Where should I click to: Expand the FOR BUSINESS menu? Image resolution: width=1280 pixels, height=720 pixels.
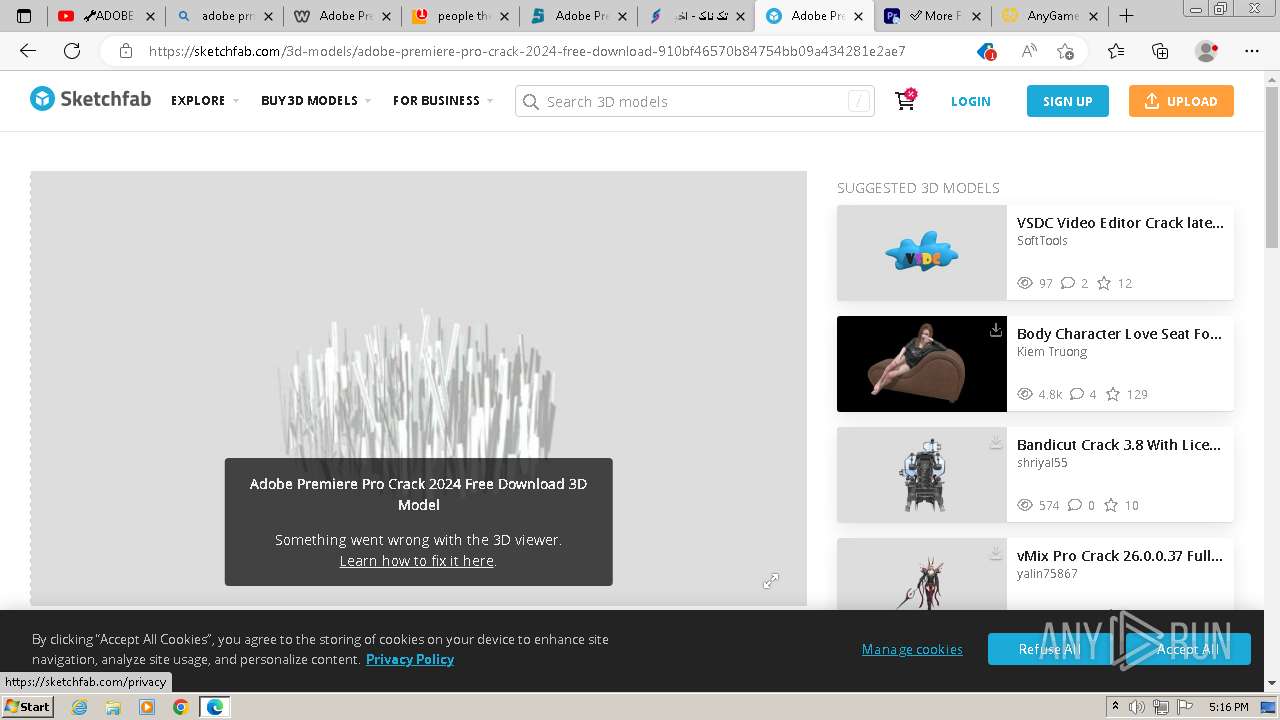click(x=443, y=101)
